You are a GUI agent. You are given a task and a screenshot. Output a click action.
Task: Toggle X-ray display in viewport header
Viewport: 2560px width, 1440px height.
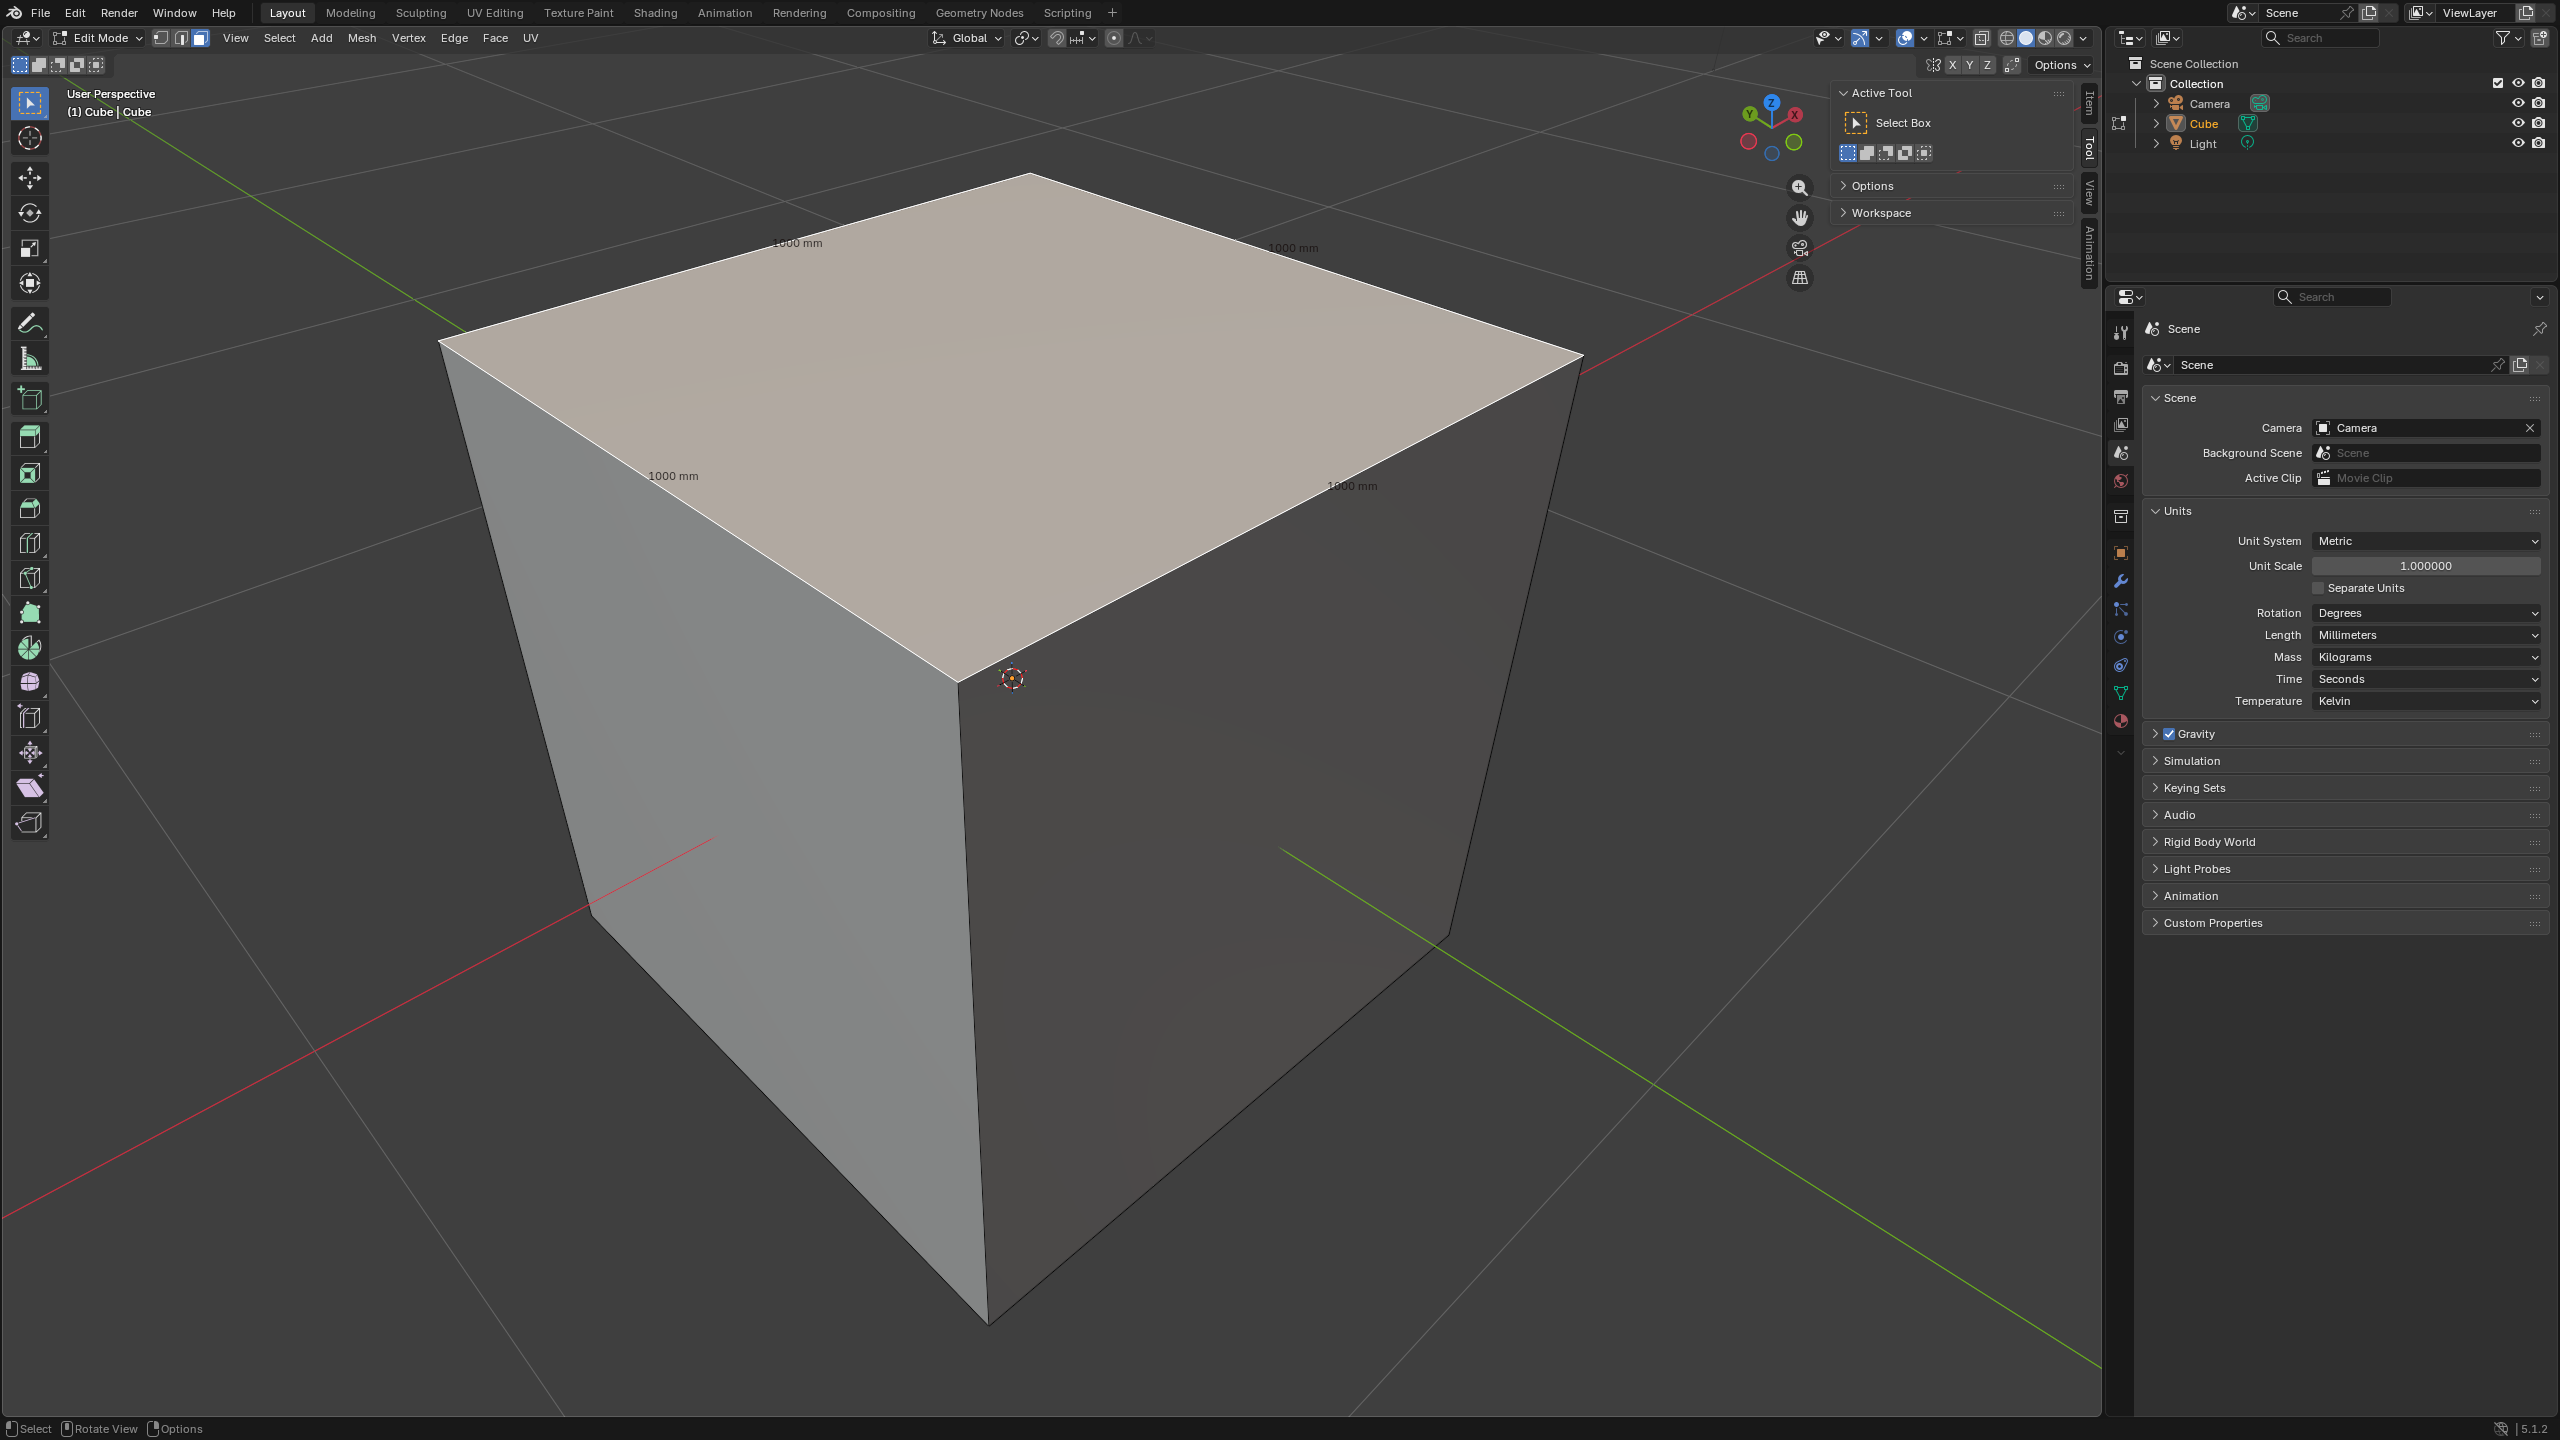tap(1981, 38)
